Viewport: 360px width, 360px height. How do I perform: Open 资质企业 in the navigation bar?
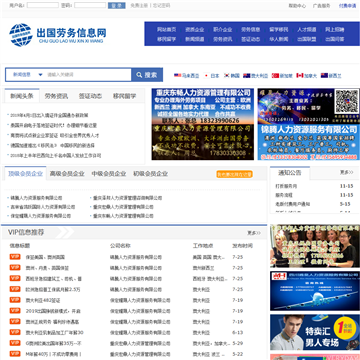tap(195, 29)
